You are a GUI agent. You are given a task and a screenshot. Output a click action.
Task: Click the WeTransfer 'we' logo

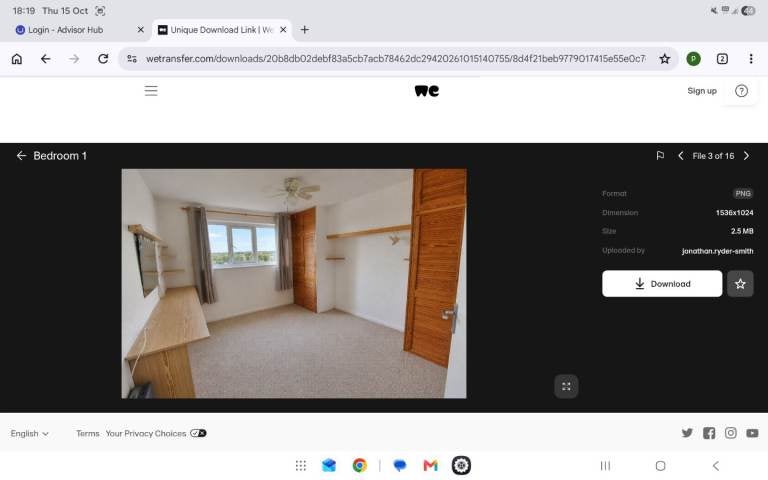427,91
